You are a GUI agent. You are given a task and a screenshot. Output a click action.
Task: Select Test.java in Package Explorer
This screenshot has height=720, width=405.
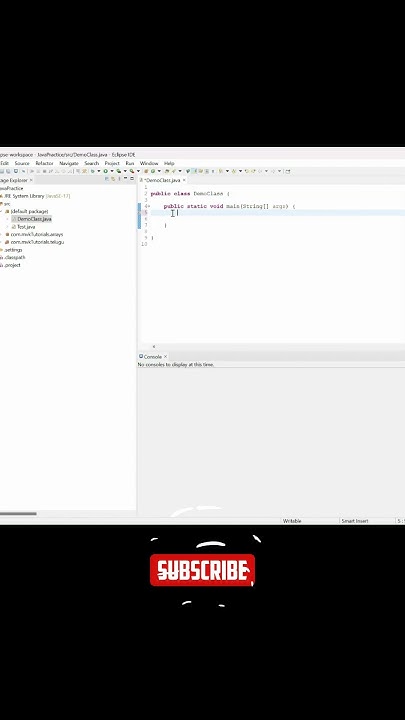pyautogui.click(x=26, y=227)
